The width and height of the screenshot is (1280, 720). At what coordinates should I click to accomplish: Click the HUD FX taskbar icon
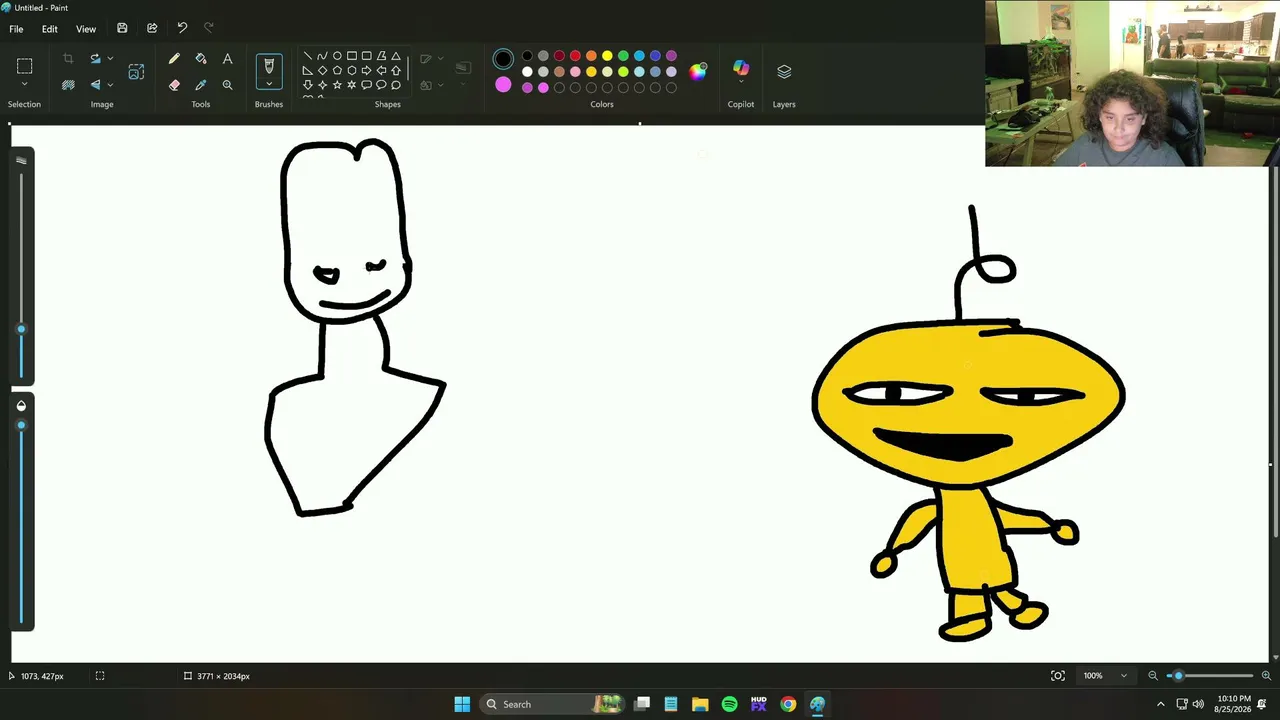tap(759, 704)
